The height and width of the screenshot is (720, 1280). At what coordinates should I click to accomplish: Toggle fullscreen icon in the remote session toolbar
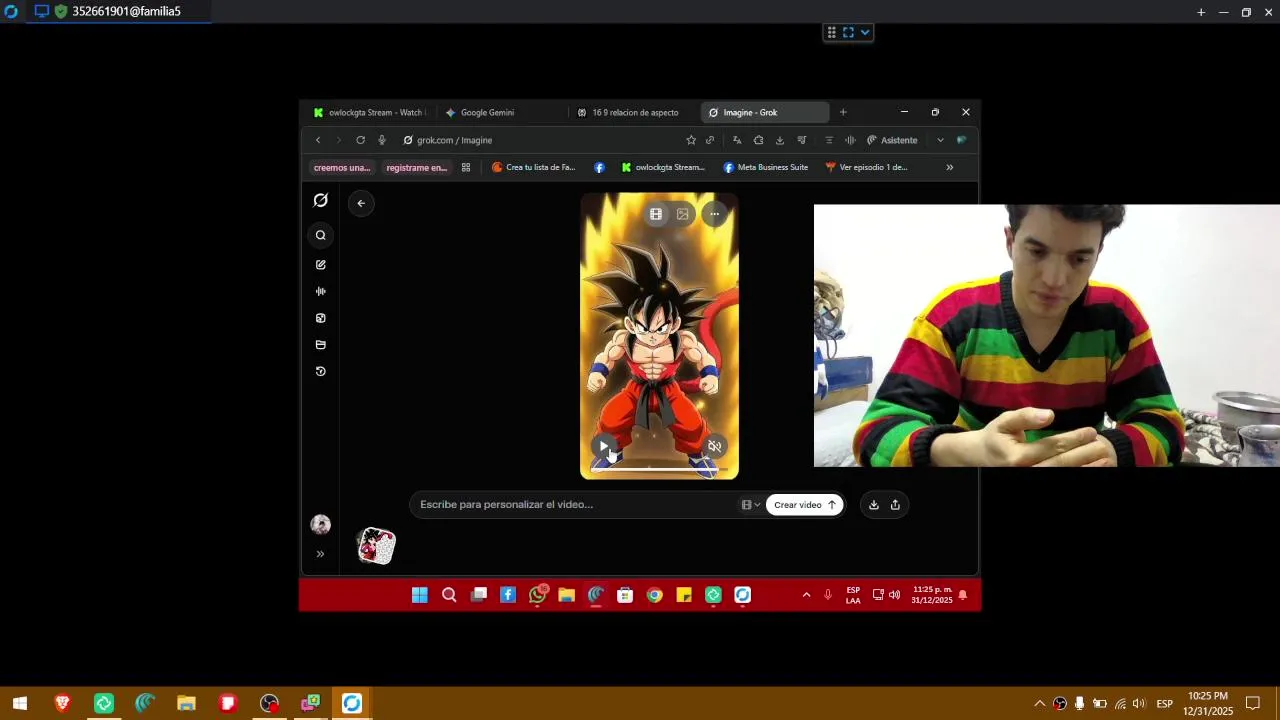click(x=848, y=33)
